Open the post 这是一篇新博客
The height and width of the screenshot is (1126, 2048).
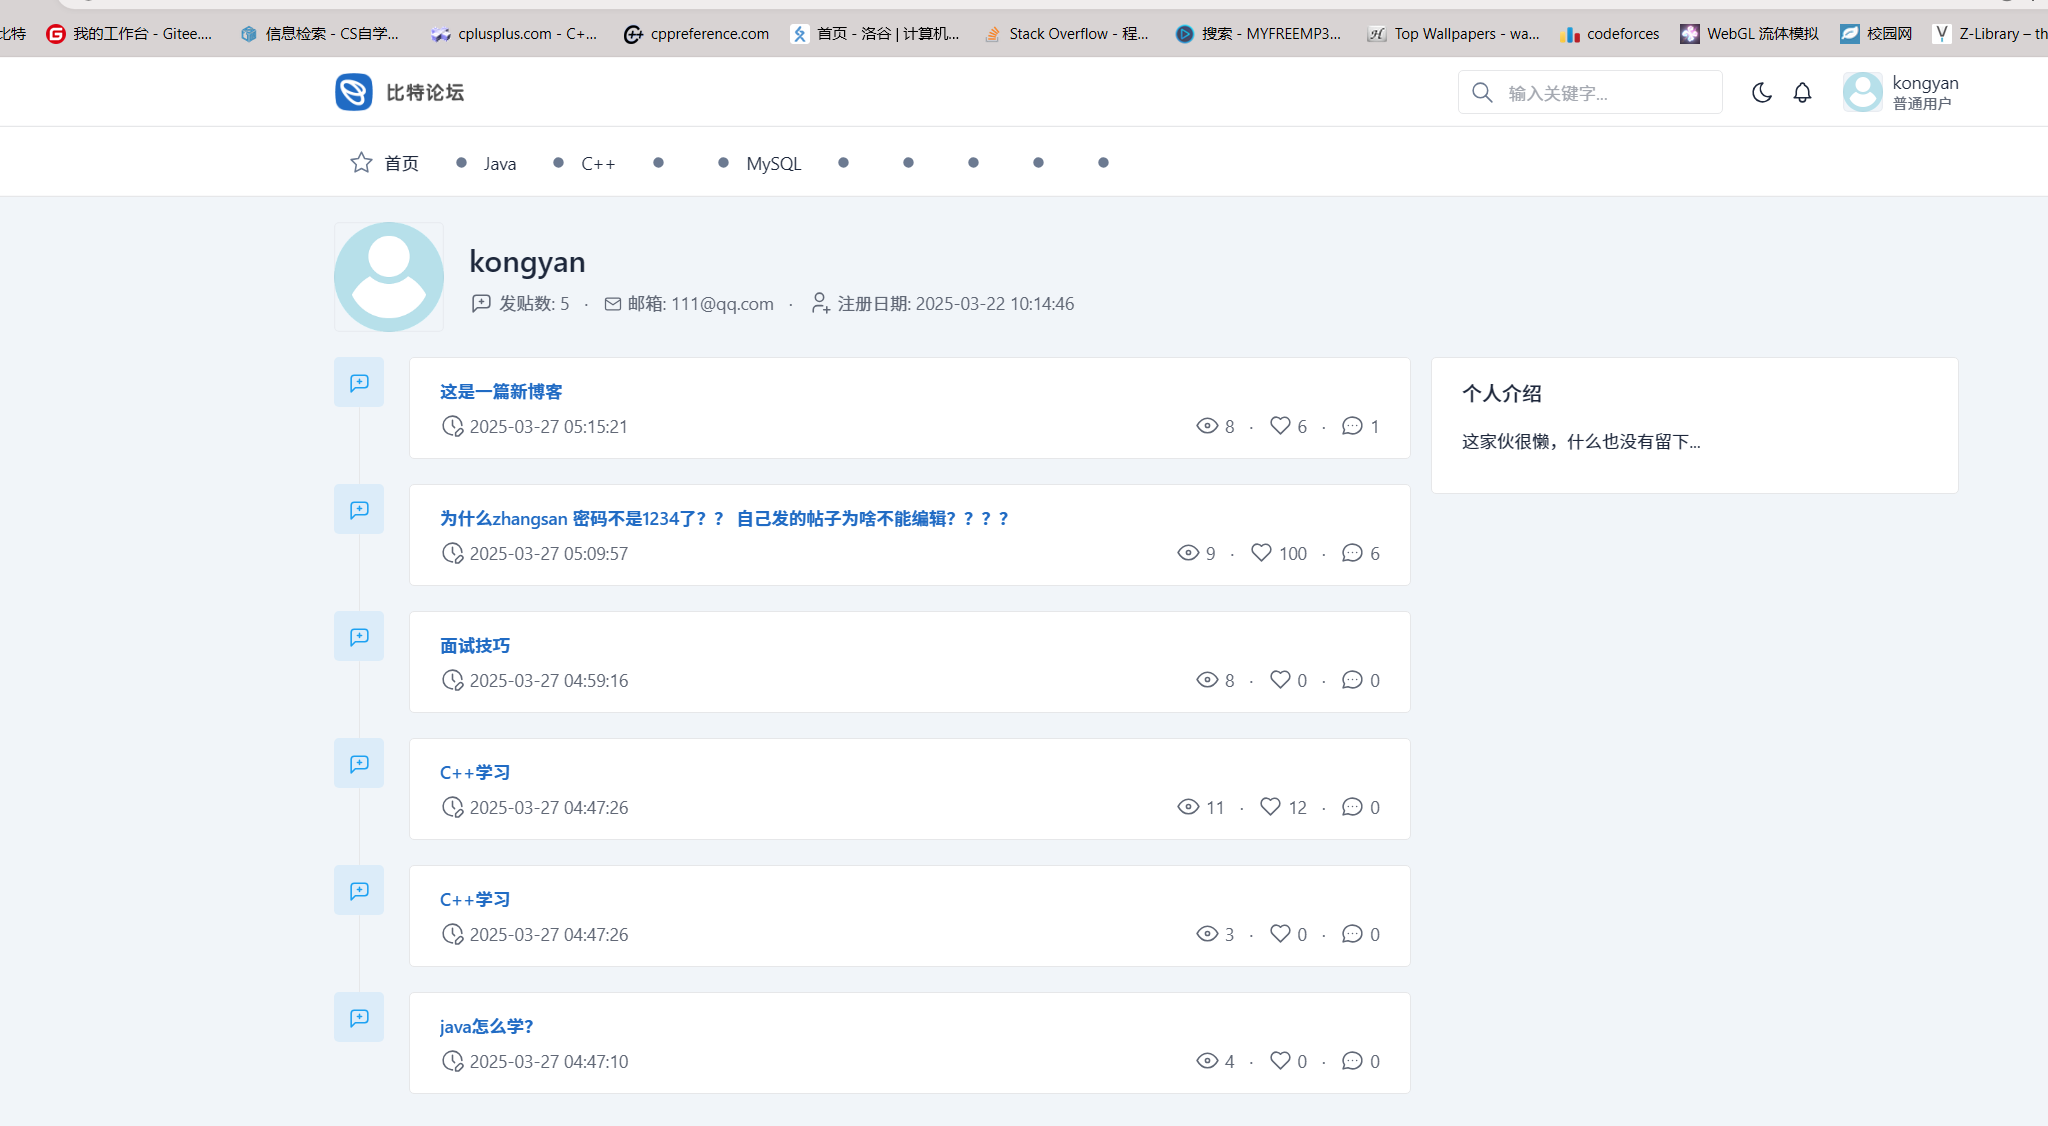pyautogui.click(x=500, y=391)
